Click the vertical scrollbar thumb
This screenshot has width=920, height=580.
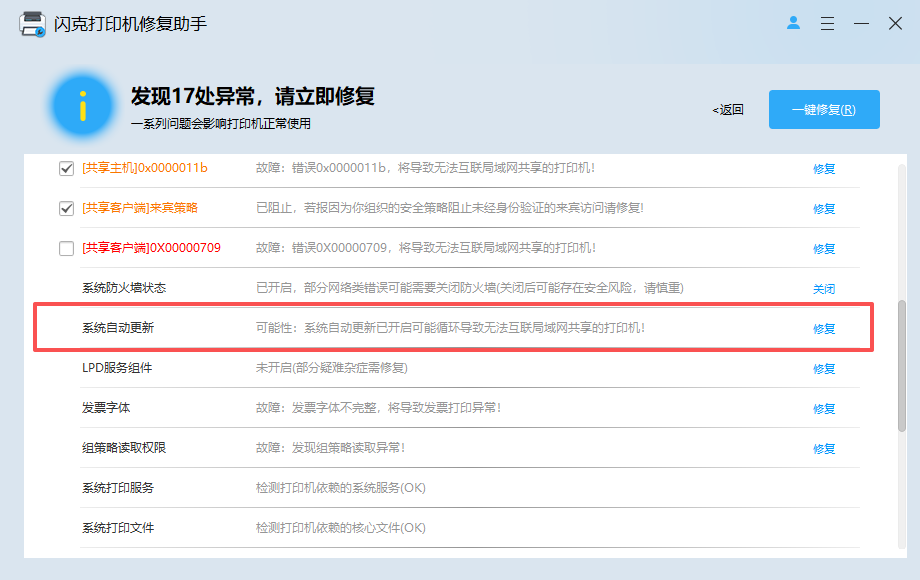(902, 366)
